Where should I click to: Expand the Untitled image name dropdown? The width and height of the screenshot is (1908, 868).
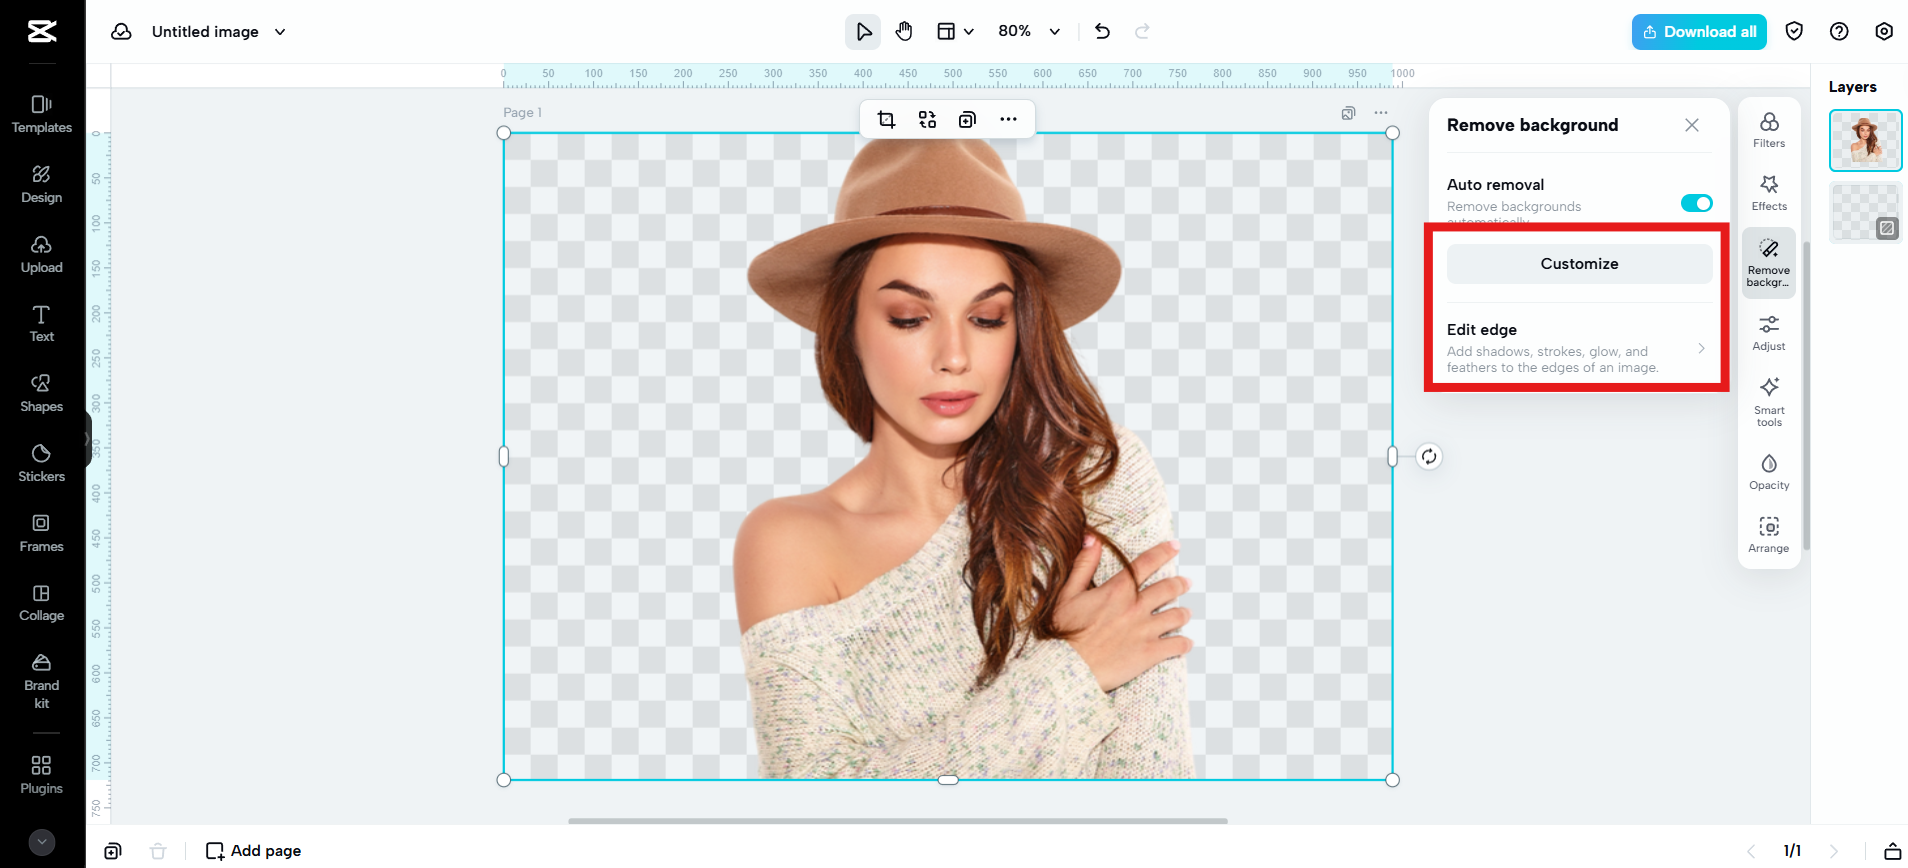pos(280,32)
